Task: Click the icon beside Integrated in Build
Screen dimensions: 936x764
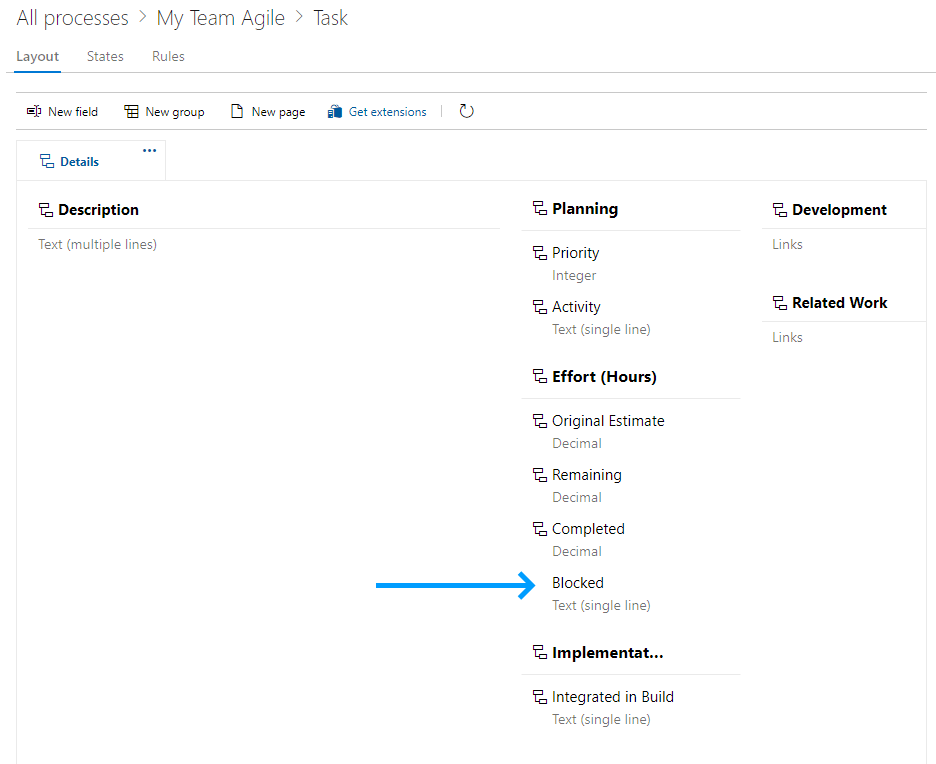Action: point(540,698)
